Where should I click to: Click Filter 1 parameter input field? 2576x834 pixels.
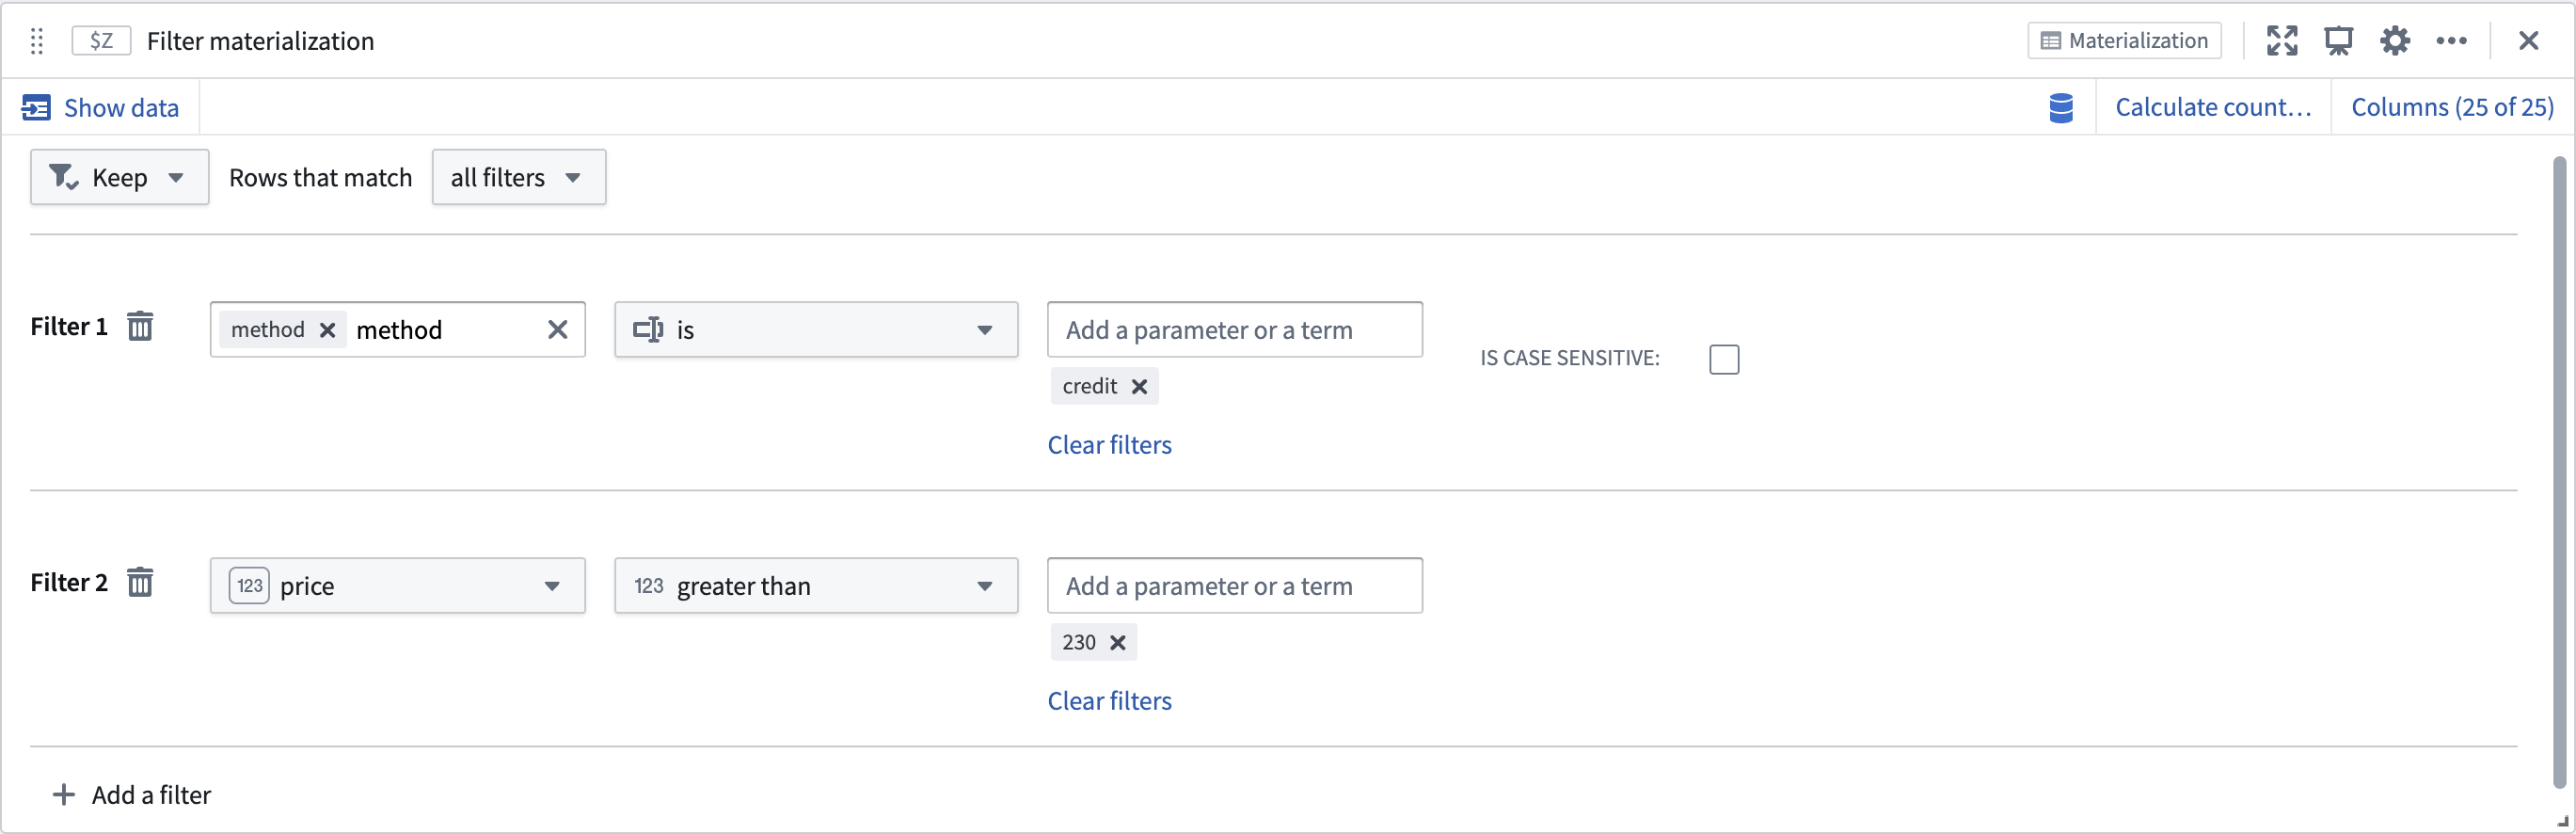pos(1235,330)
